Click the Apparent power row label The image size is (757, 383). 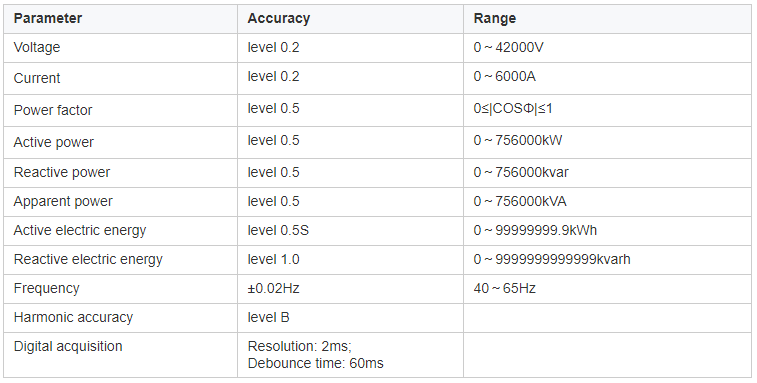coord(63,202)
